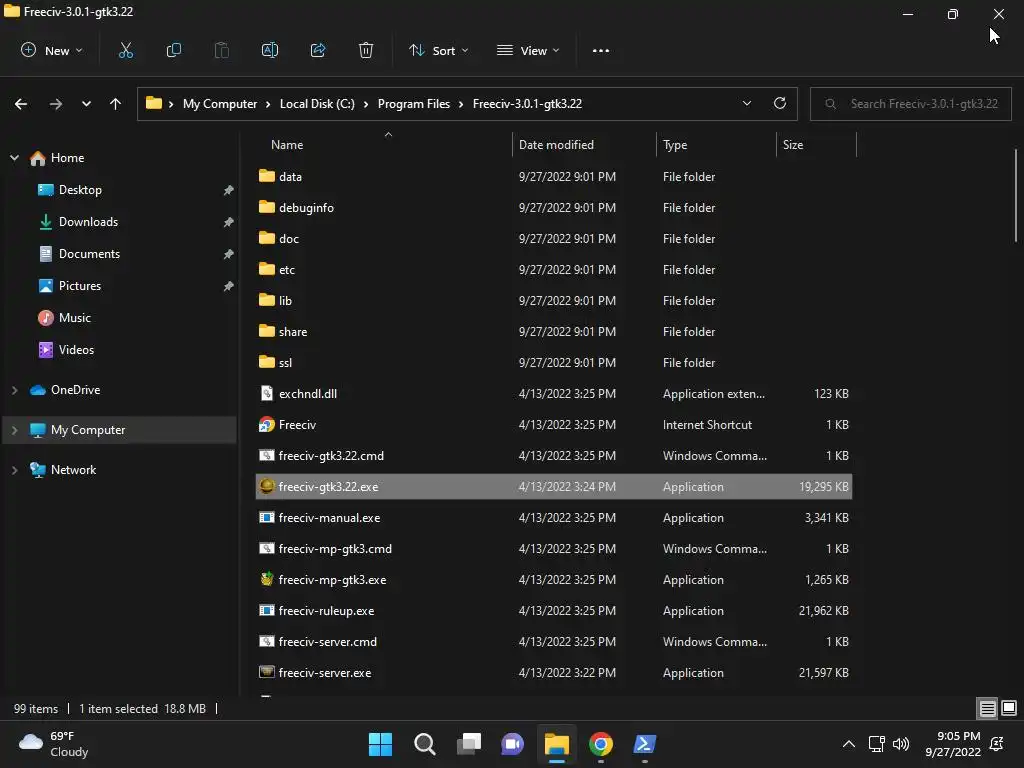This screenshot has width=1024, height=768.
Task: Expand the address bar history dropdown
Action: (746, 103)
